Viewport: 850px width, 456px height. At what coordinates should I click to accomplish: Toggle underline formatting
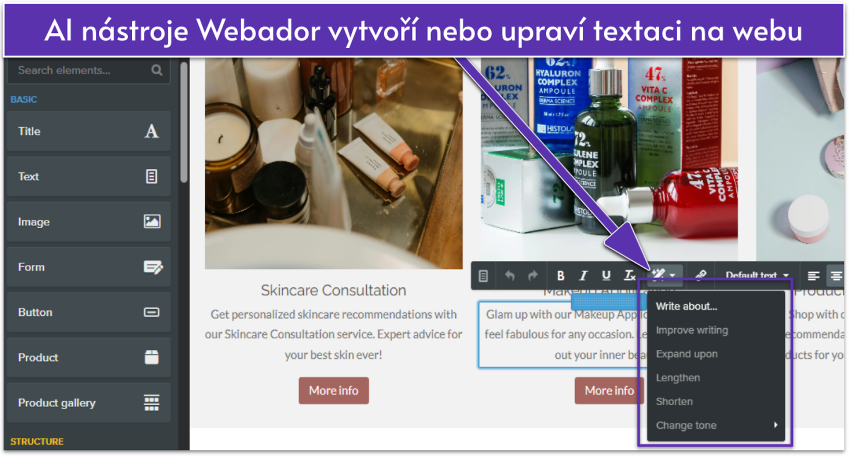tap(606, 276)
